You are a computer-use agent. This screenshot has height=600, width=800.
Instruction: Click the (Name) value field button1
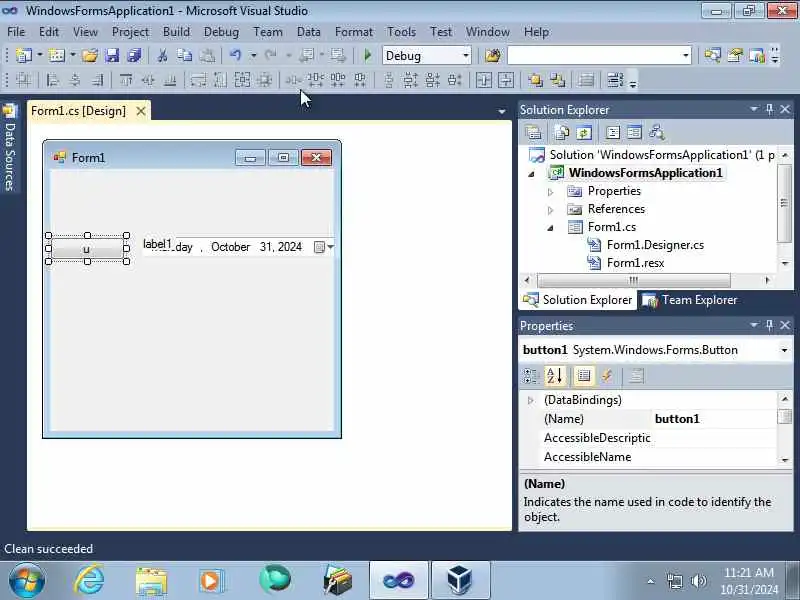click(714, 419)
